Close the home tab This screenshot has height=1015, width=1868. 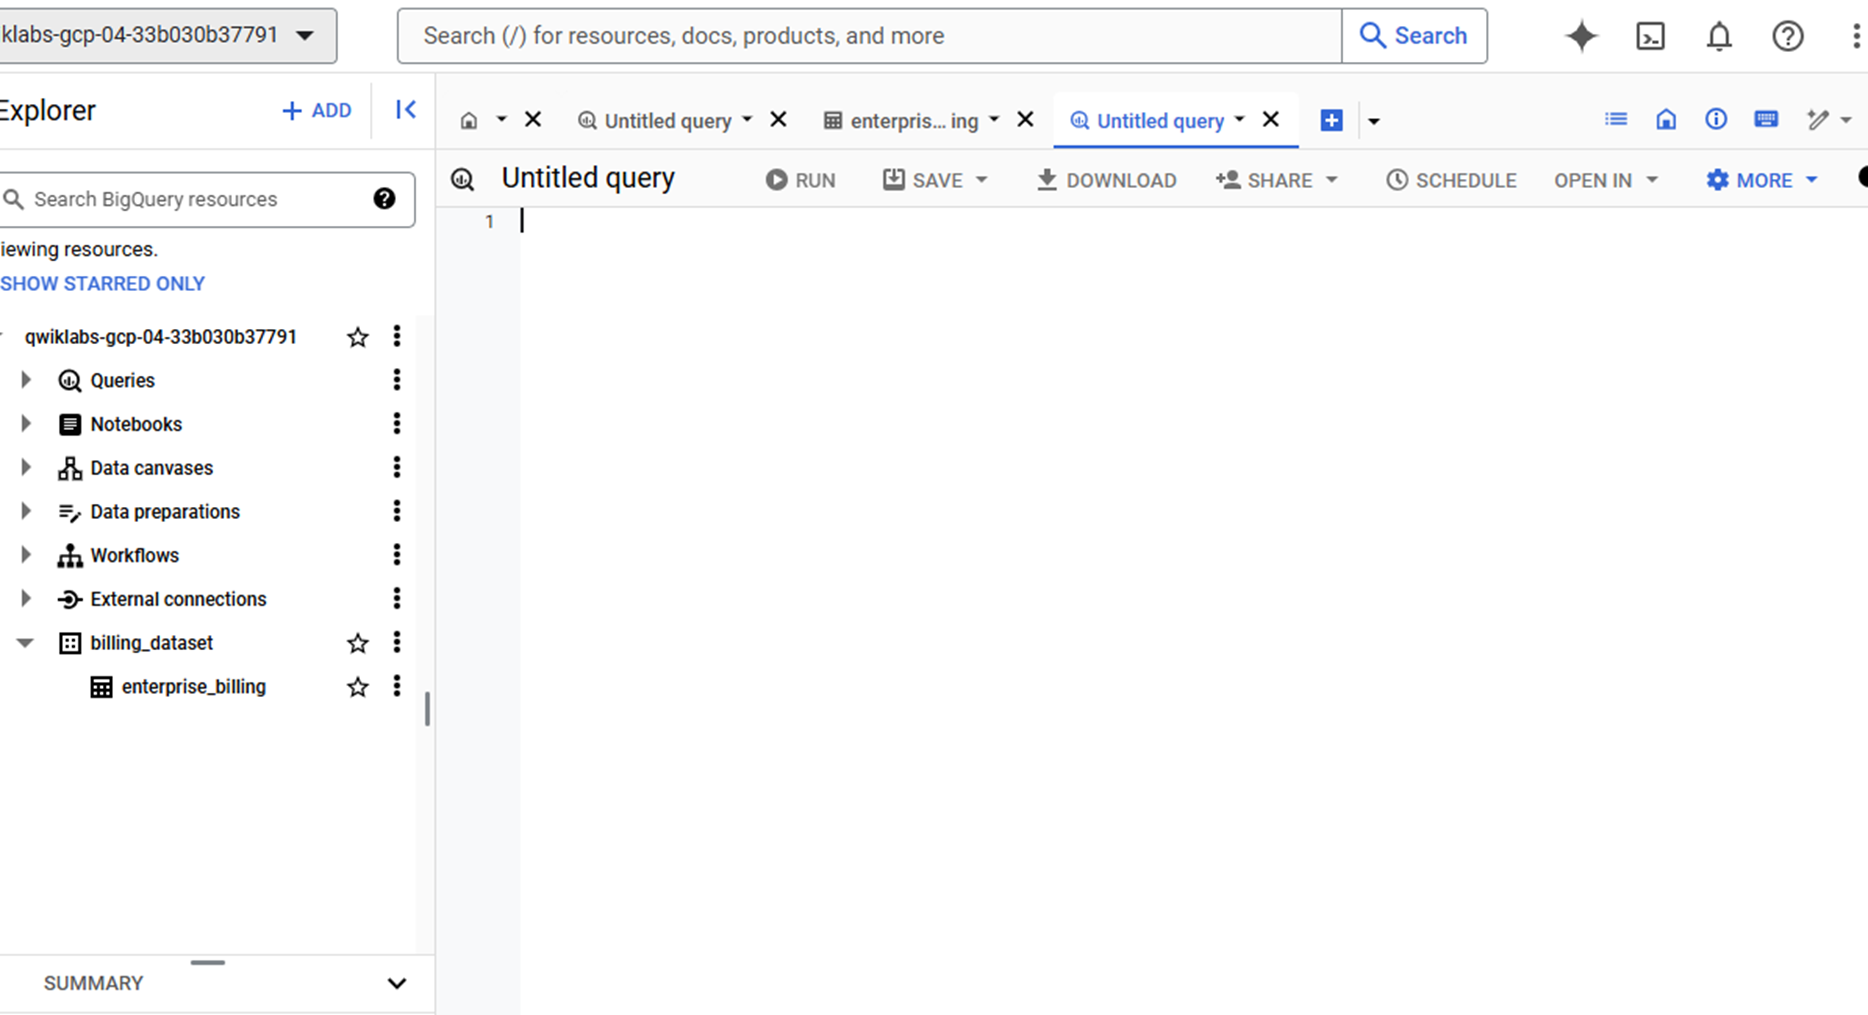(533, 120)
